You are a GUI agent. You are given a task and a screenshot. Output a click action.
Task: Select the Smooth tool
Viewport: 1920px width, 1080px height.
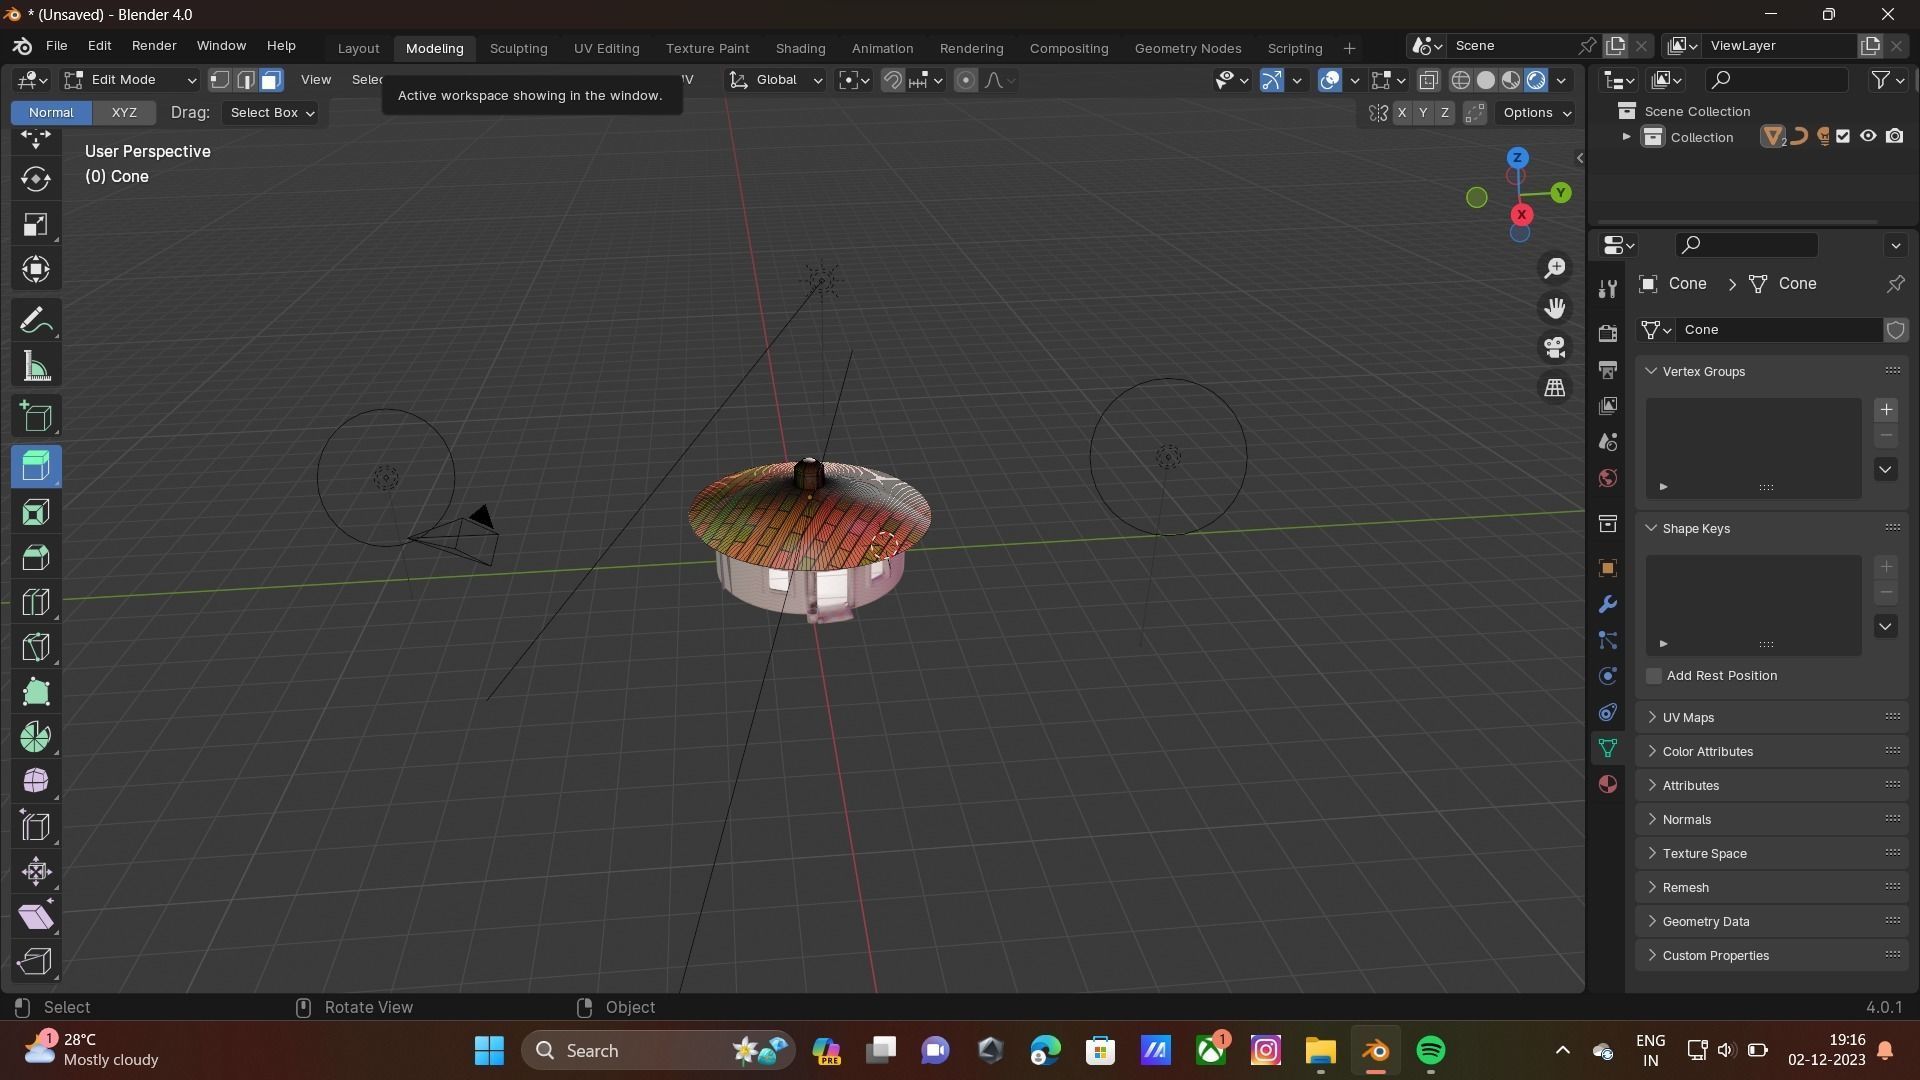pos(36,781)
